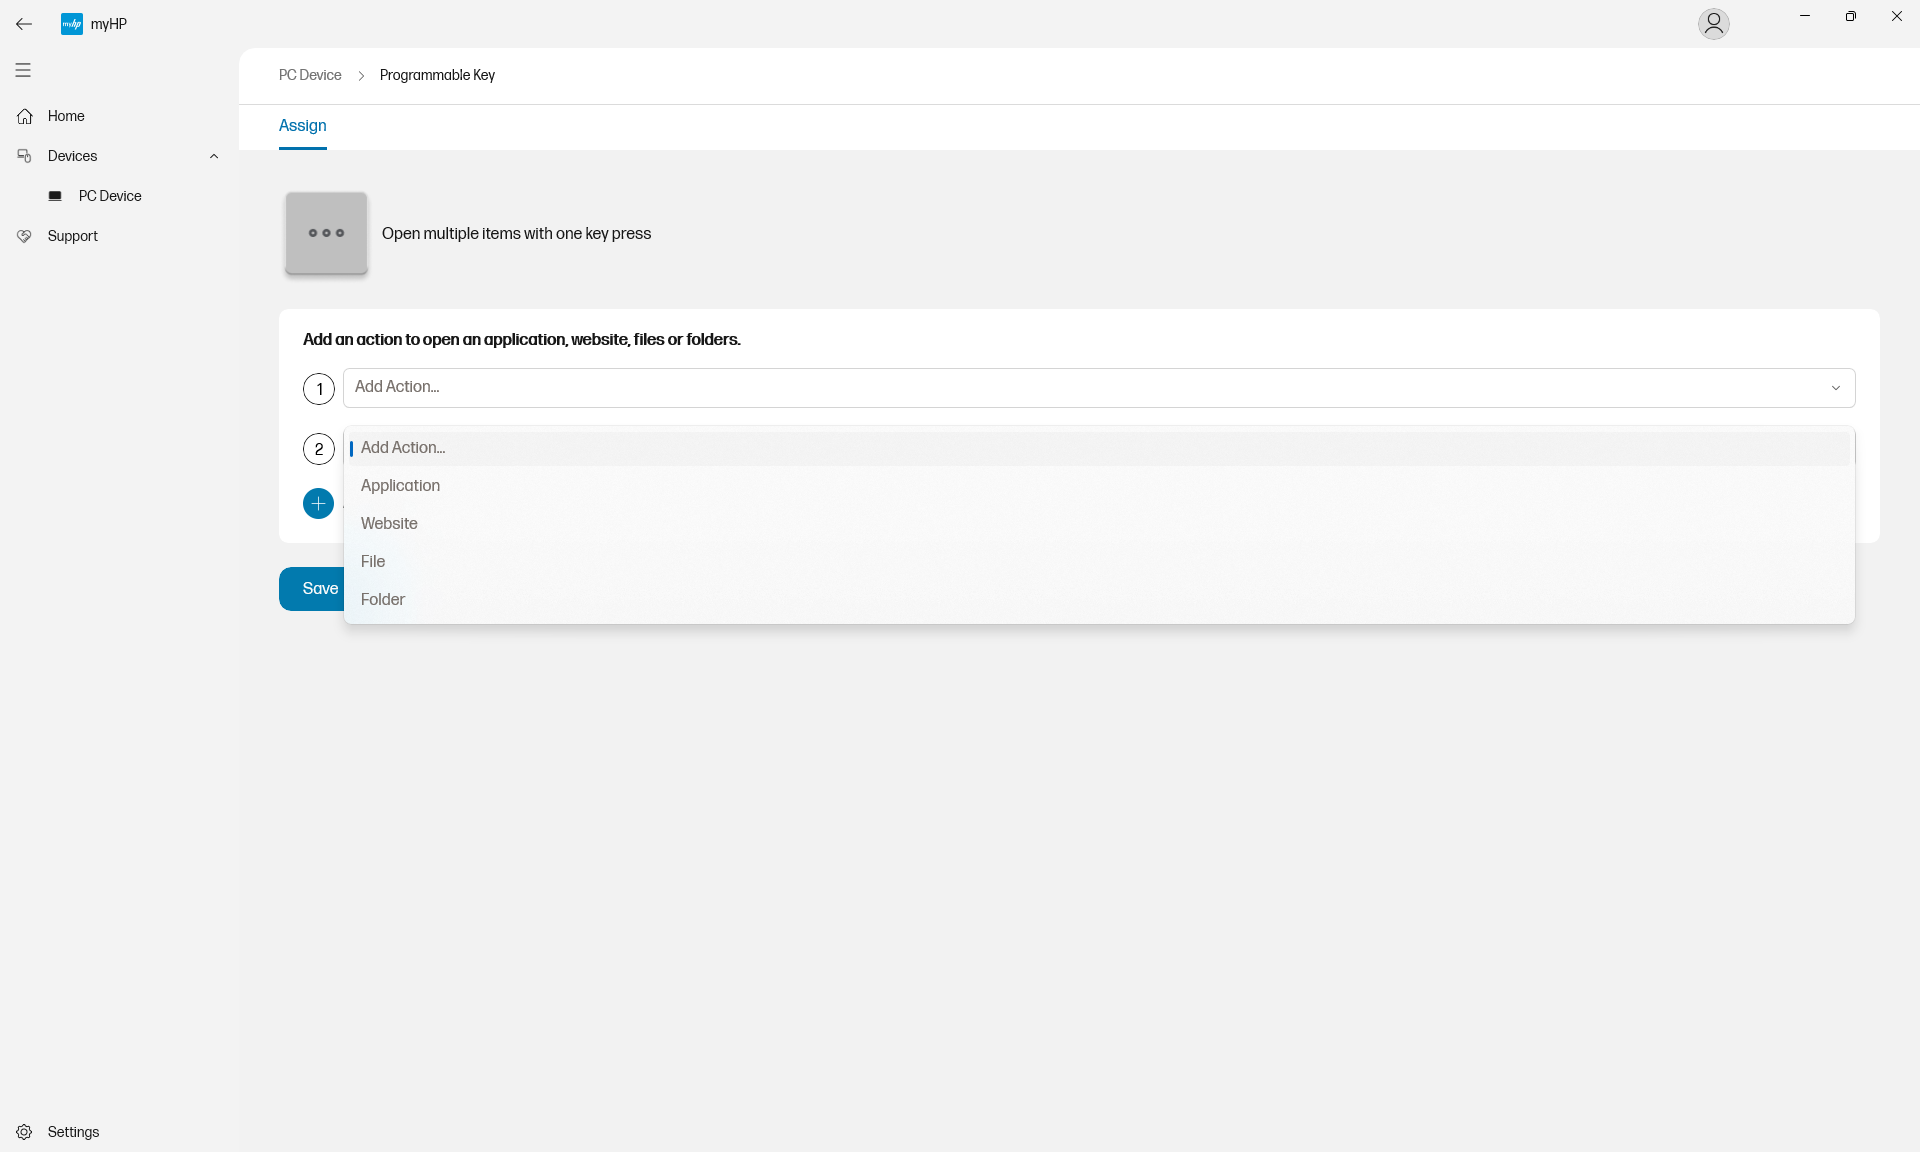1920x1152 pixels.
Task: Click the three-dot programmable key image
Action: pyautogui.click(x=326, y=233)
